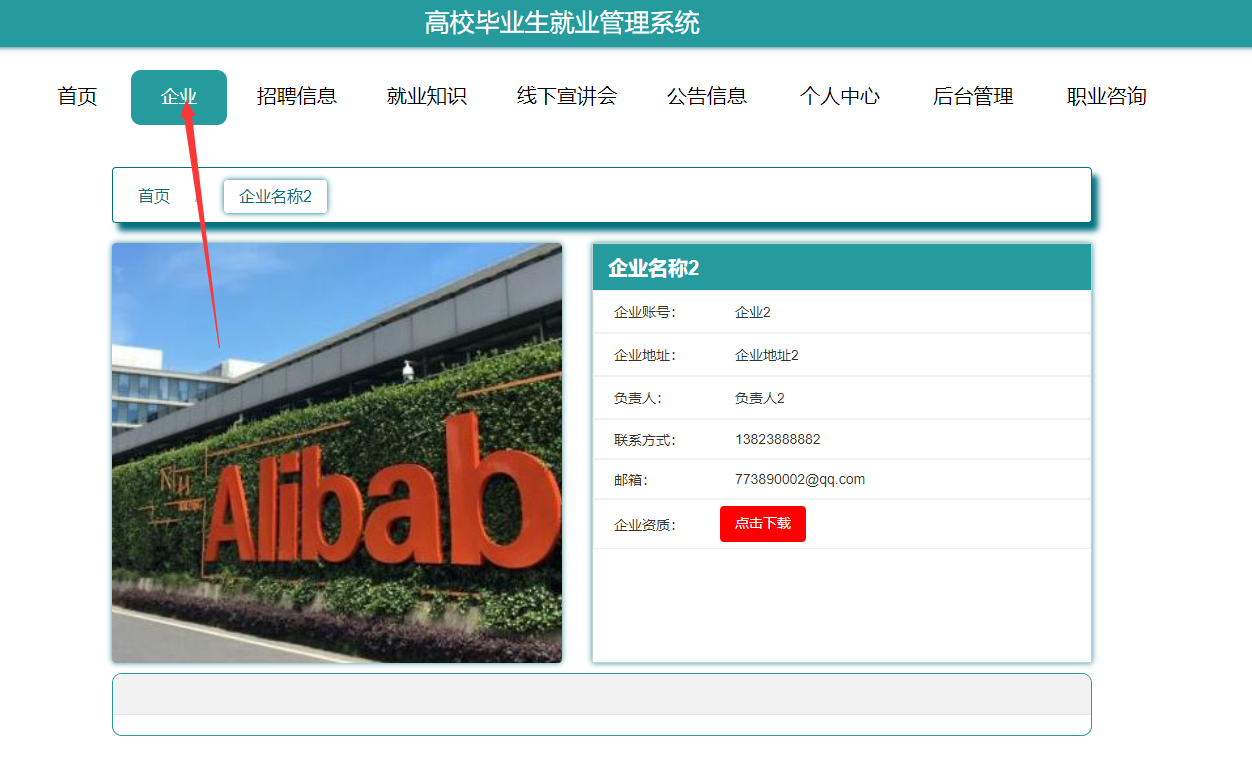Click the Alibaba company photo
This screenshot has width=1252, height=768.
(337, 453)
